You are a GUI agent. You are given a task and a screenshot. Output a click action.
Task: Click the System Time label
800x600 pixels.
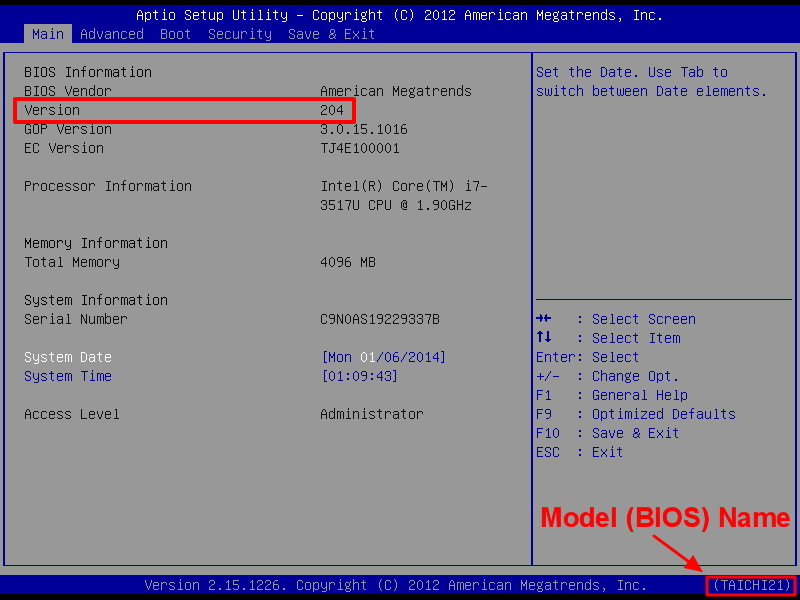[68, 376]
